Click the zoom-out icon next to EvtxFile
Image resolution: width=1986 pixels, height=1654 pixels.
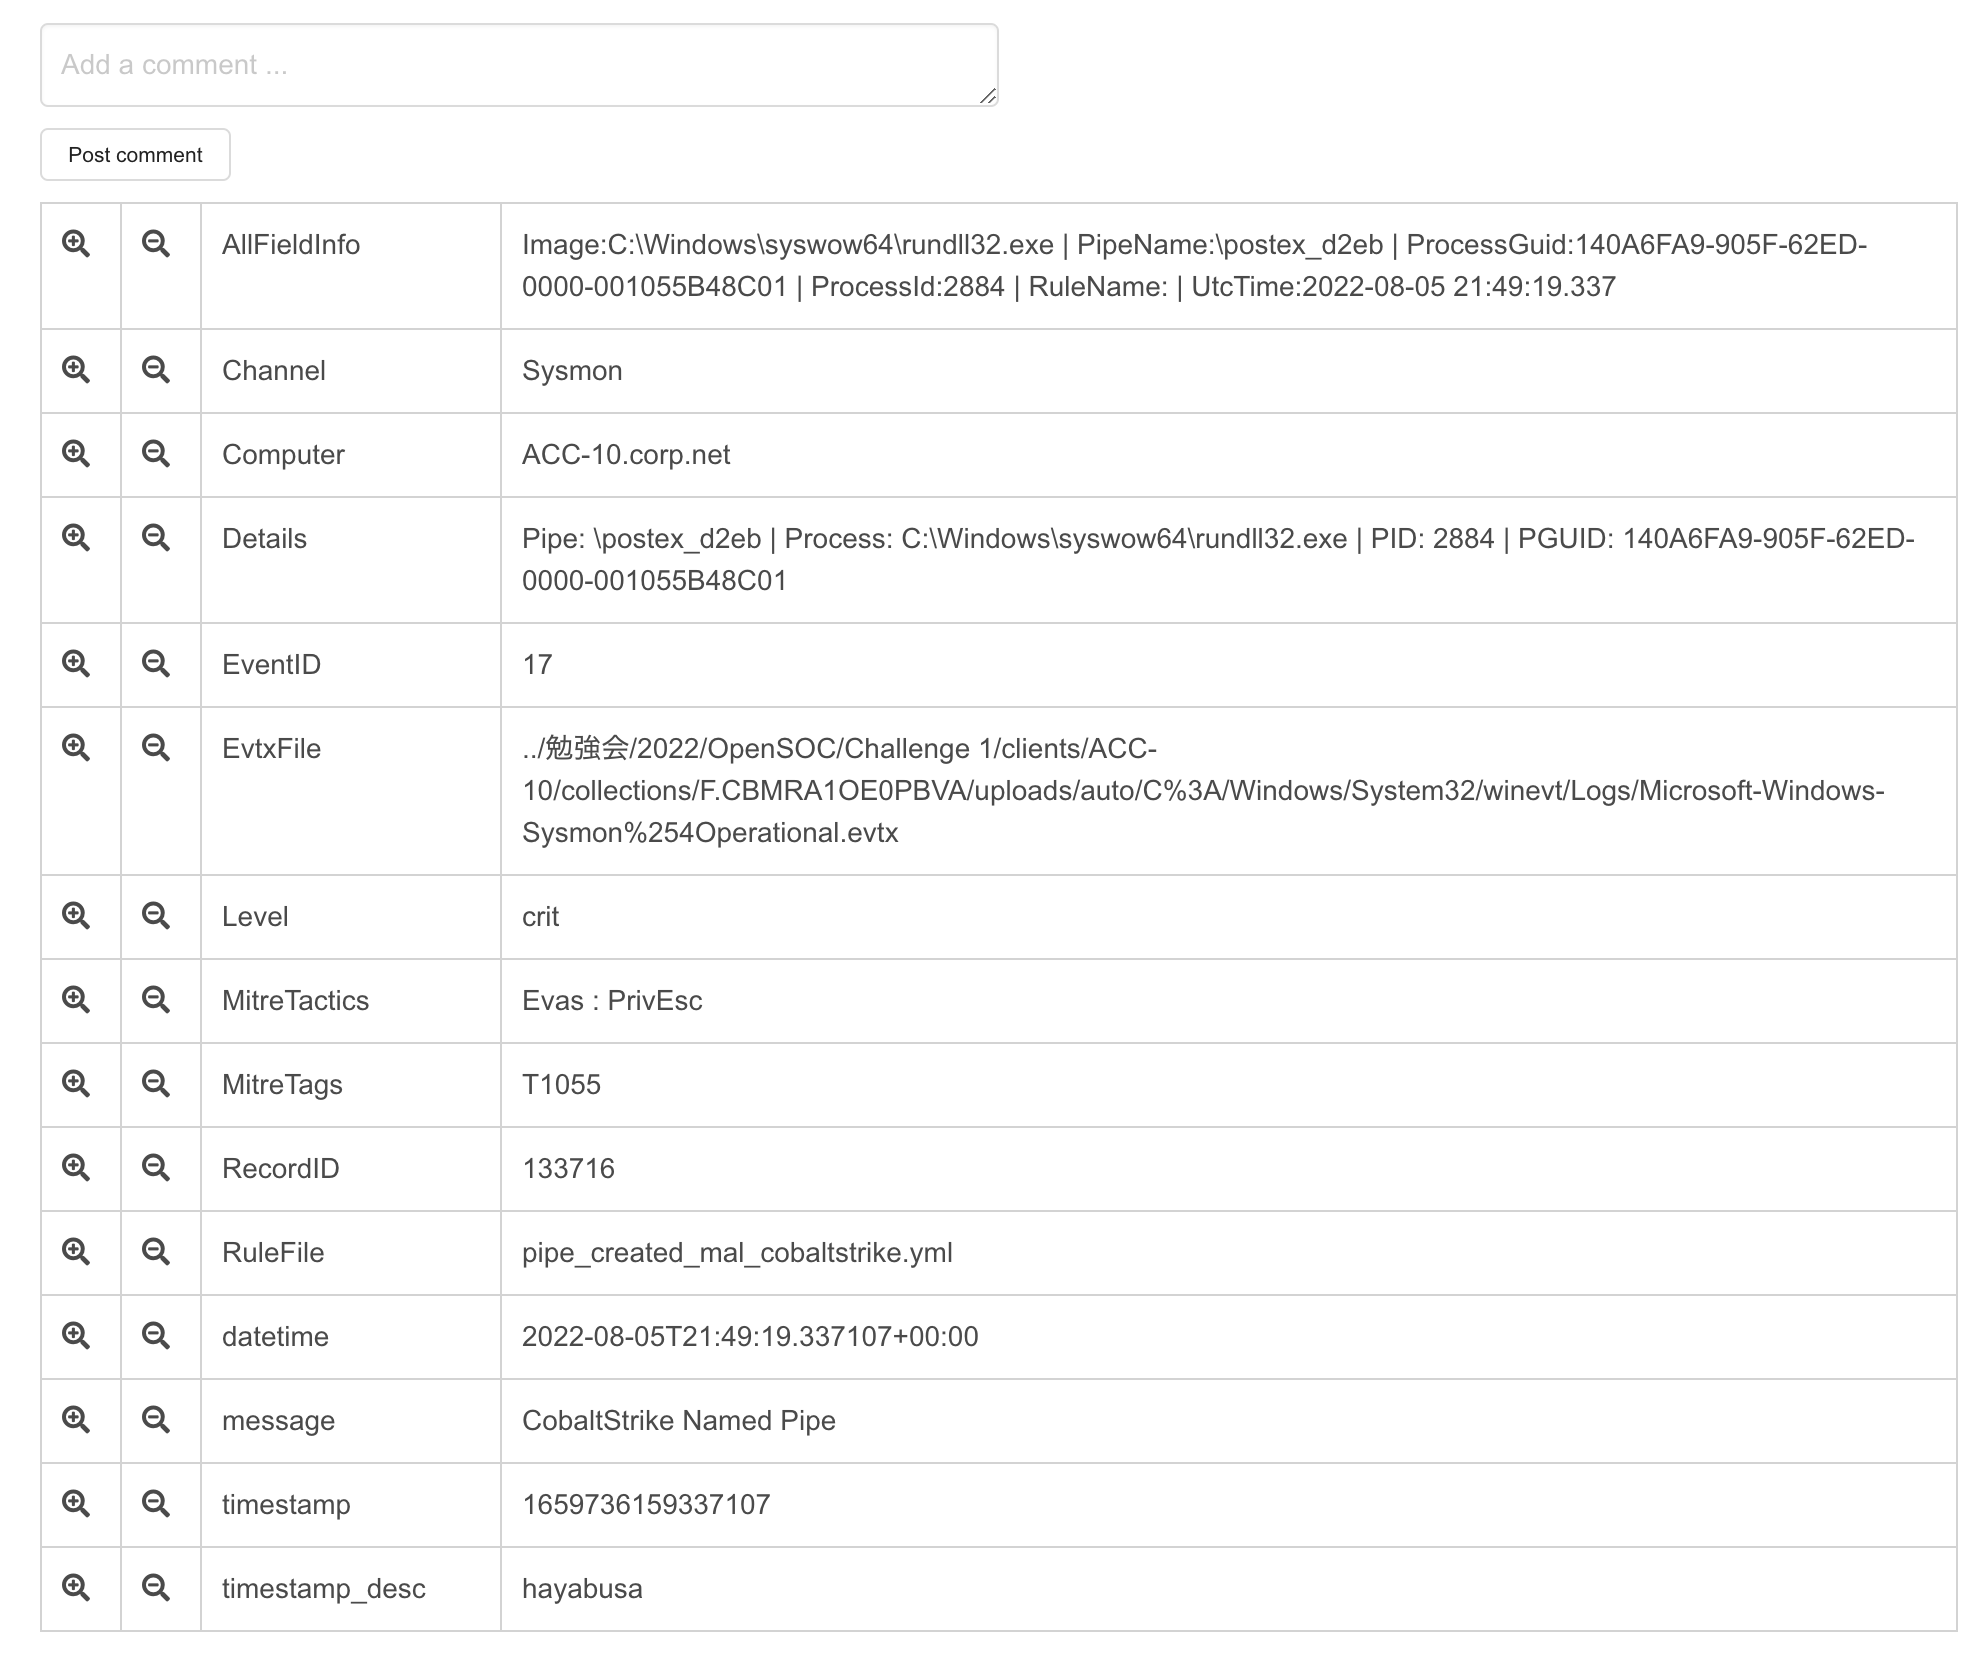155,747
